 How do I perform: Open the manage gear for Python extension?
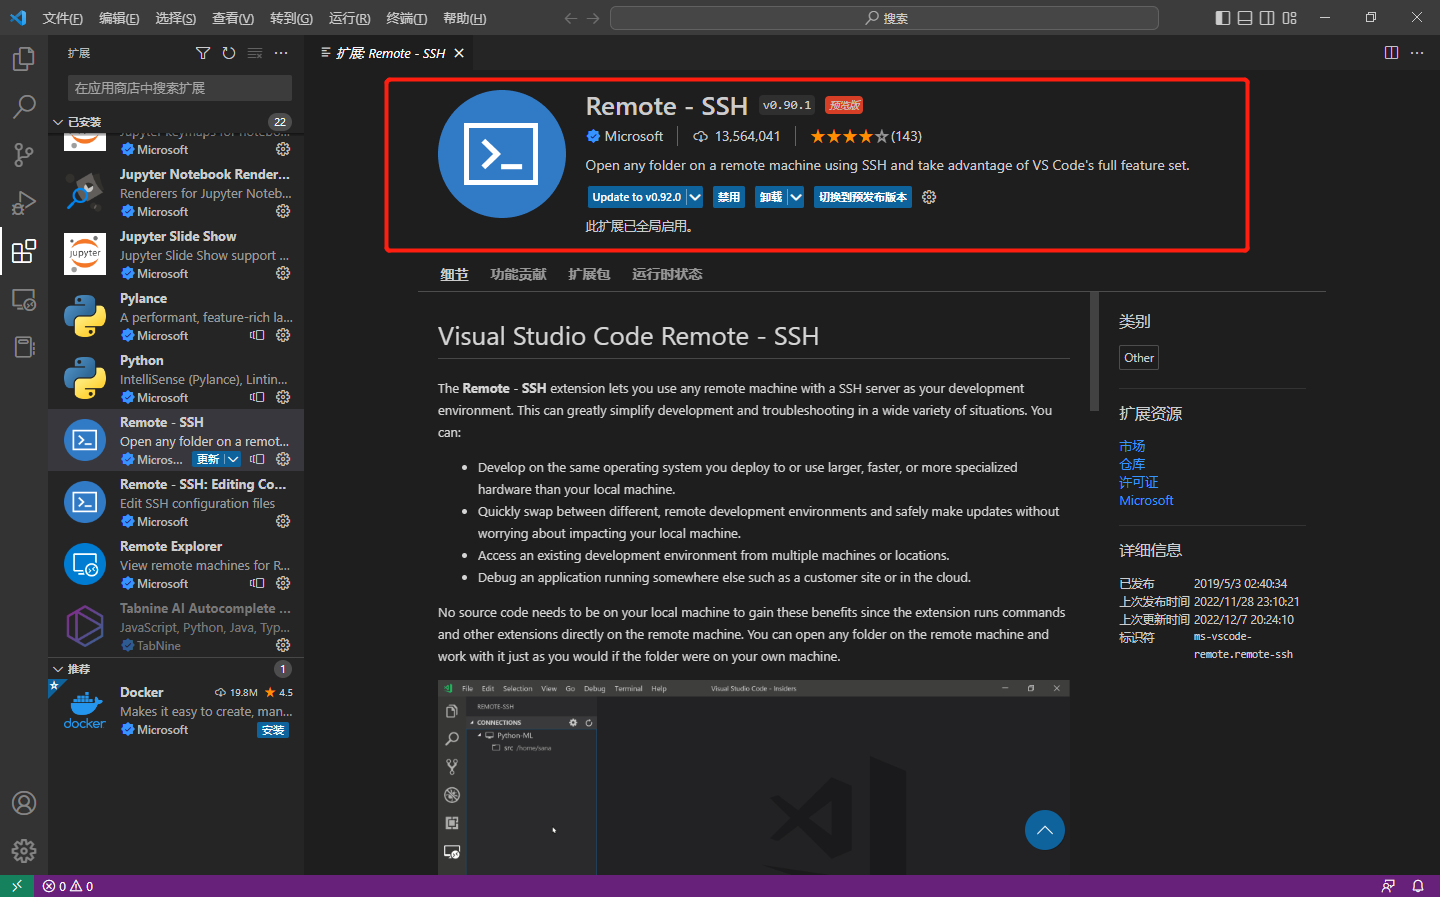tap(283, 397)
